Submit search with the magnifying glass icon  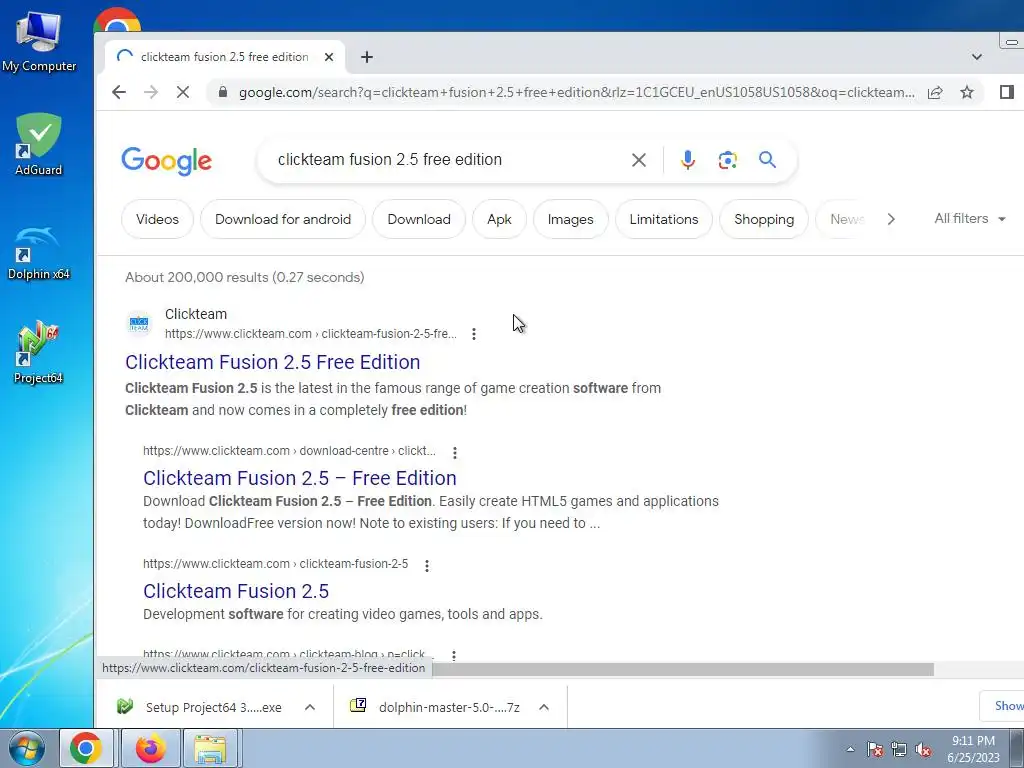(x=767, y=159)
